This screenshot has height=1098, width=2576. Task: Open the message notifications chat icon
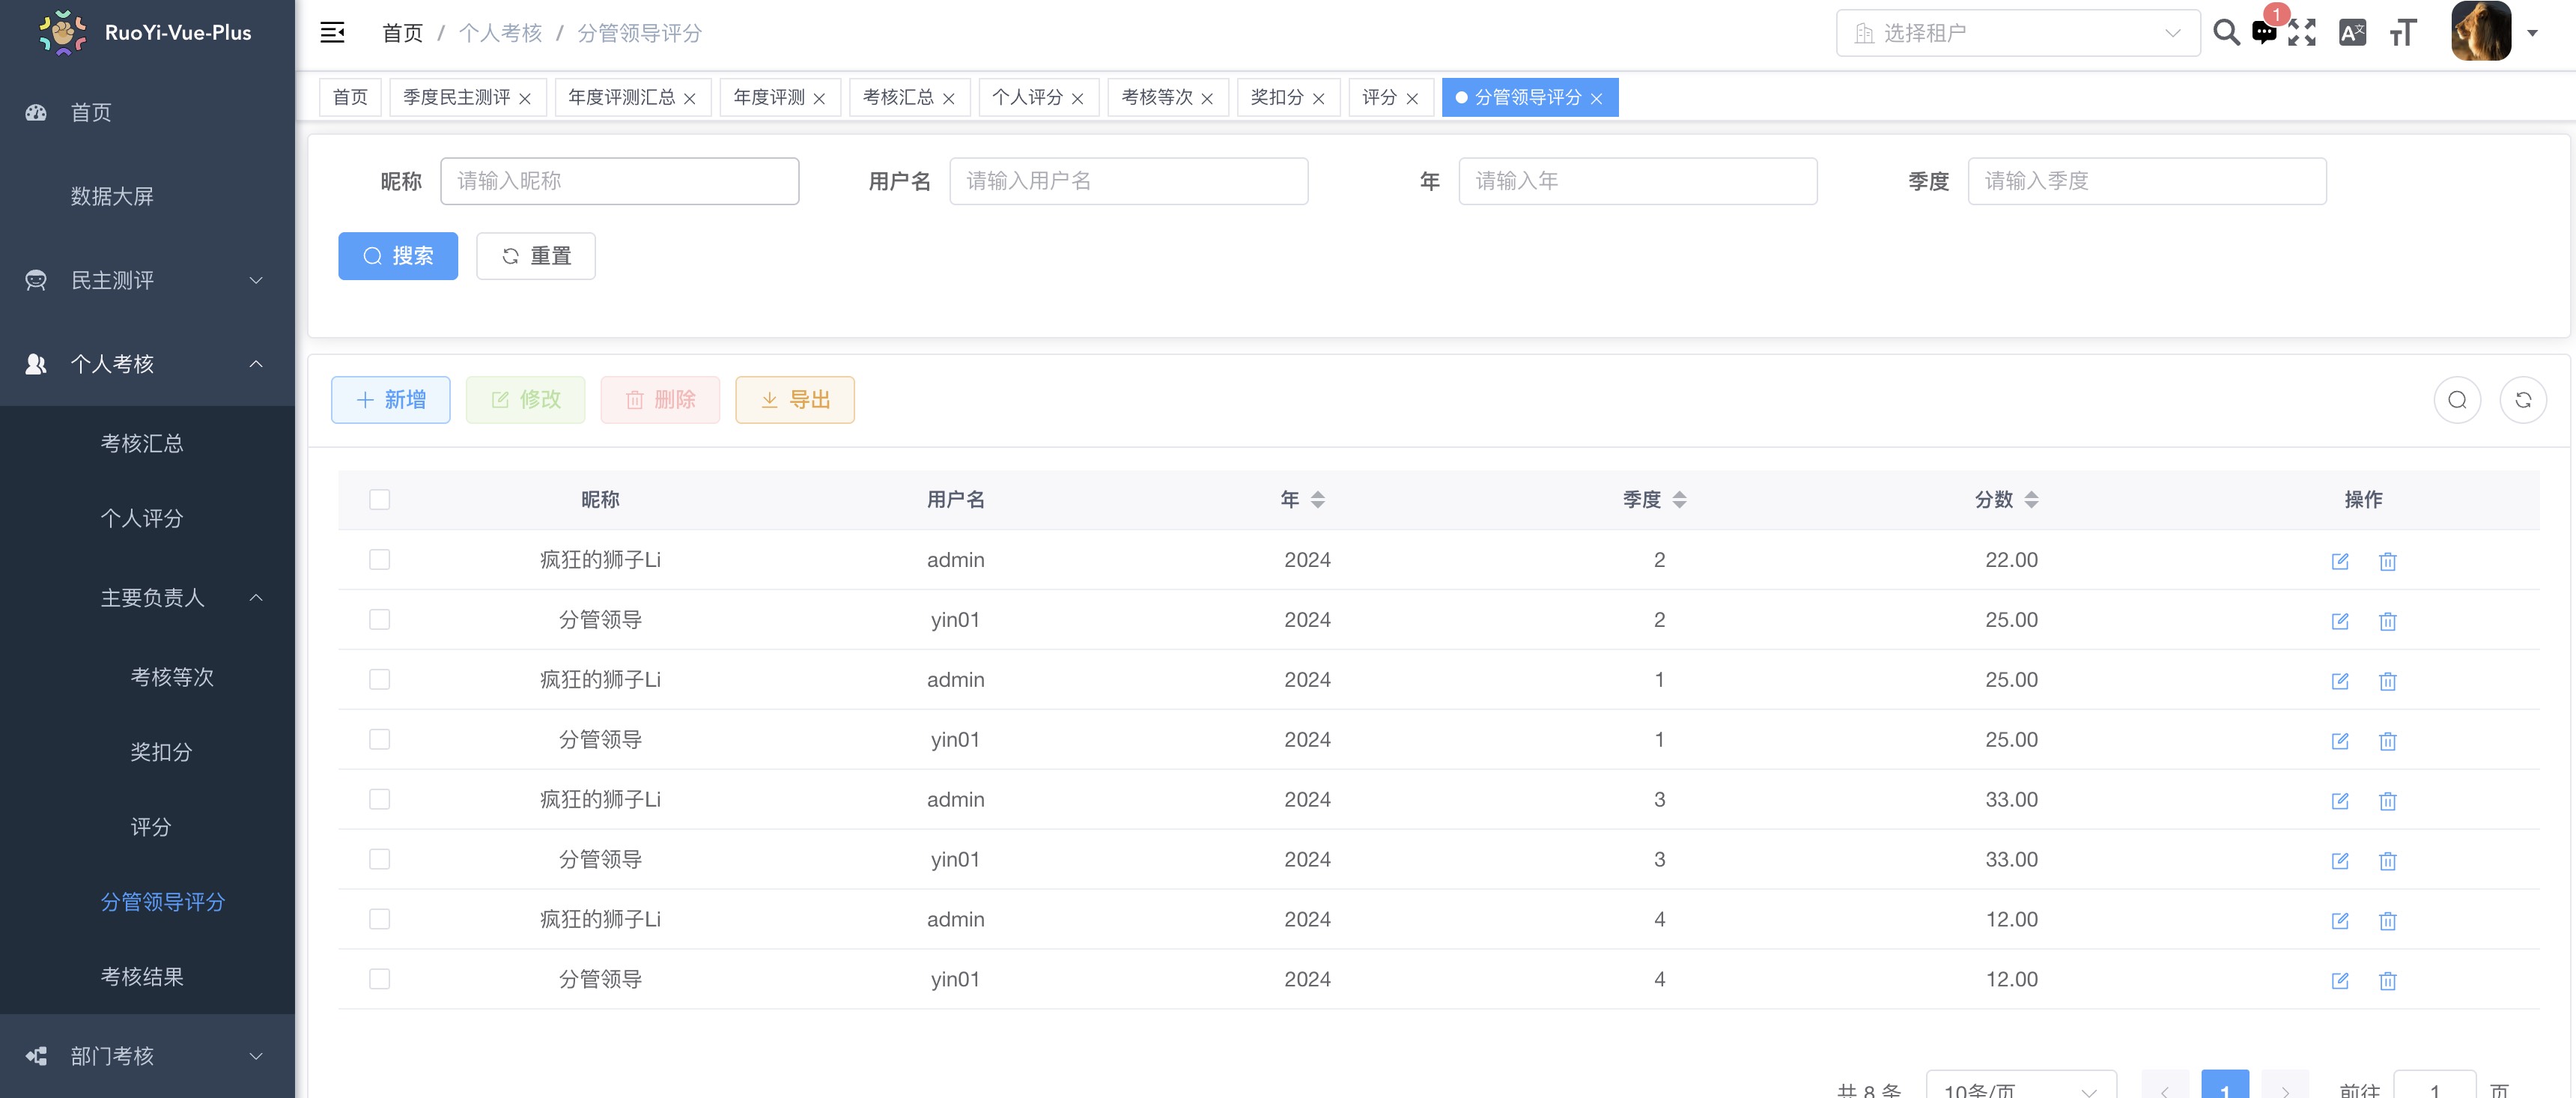(x=2264, y=33)
